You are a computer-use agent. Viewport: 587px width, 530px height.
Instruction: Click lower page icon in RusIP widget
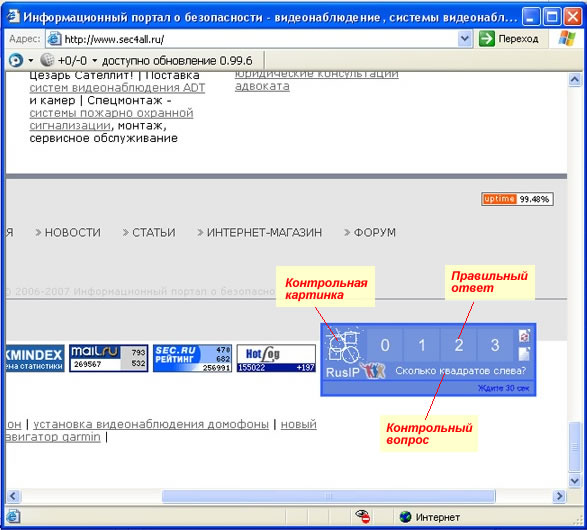(524, 354)
